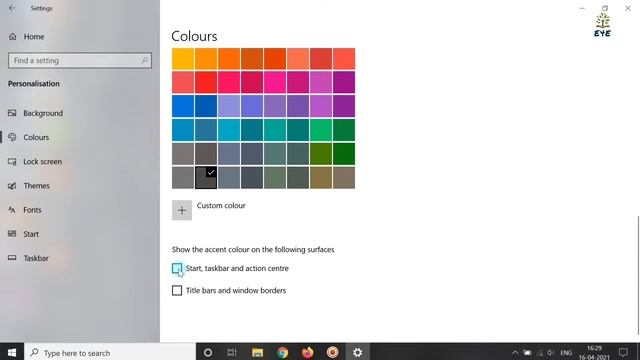Click the Find a setting search box

pos(80,60)
